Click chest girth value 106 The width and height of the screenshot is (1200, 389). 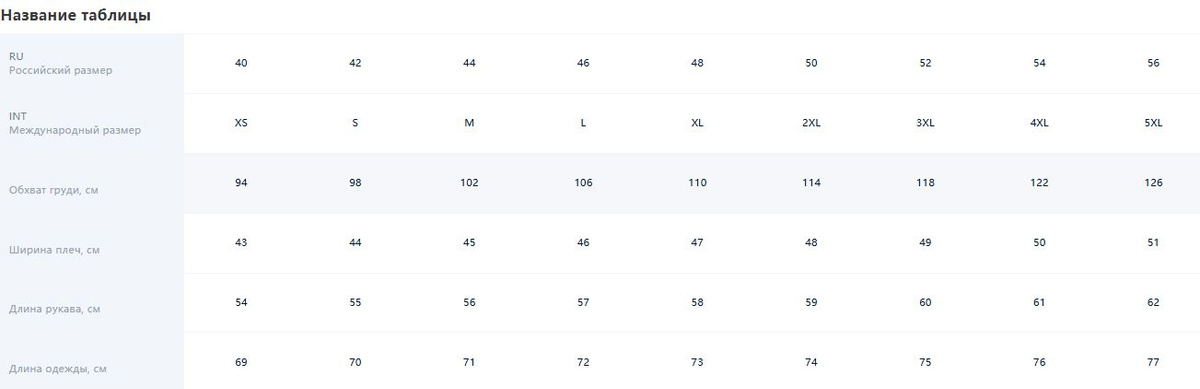(583, 183)
